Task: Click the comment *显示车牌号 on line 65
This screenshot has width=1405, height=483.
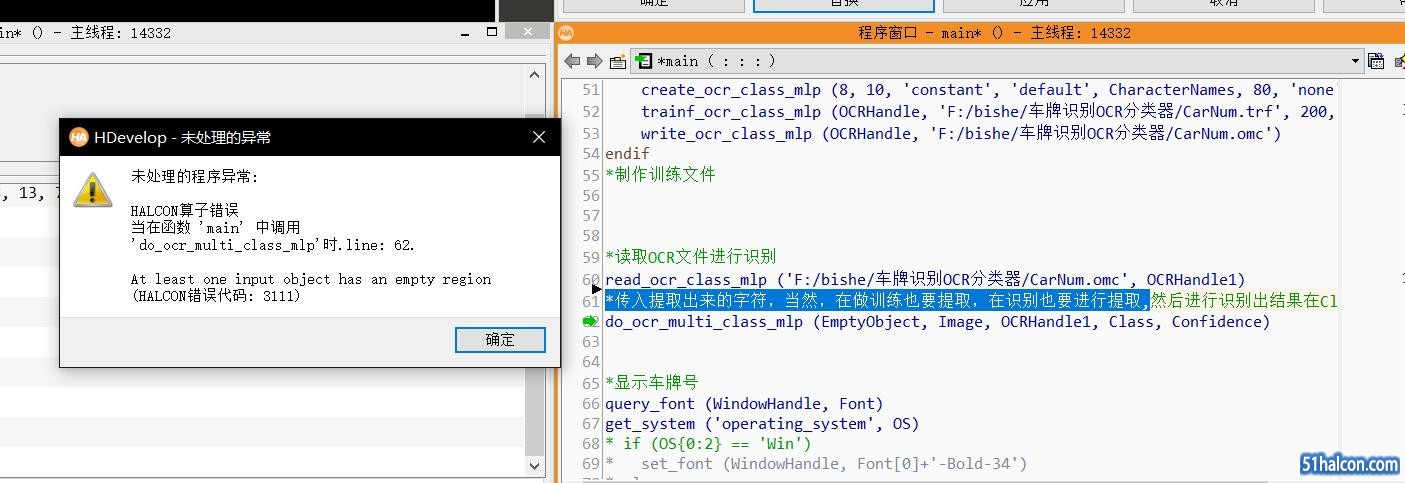Action: coord(652,383)
